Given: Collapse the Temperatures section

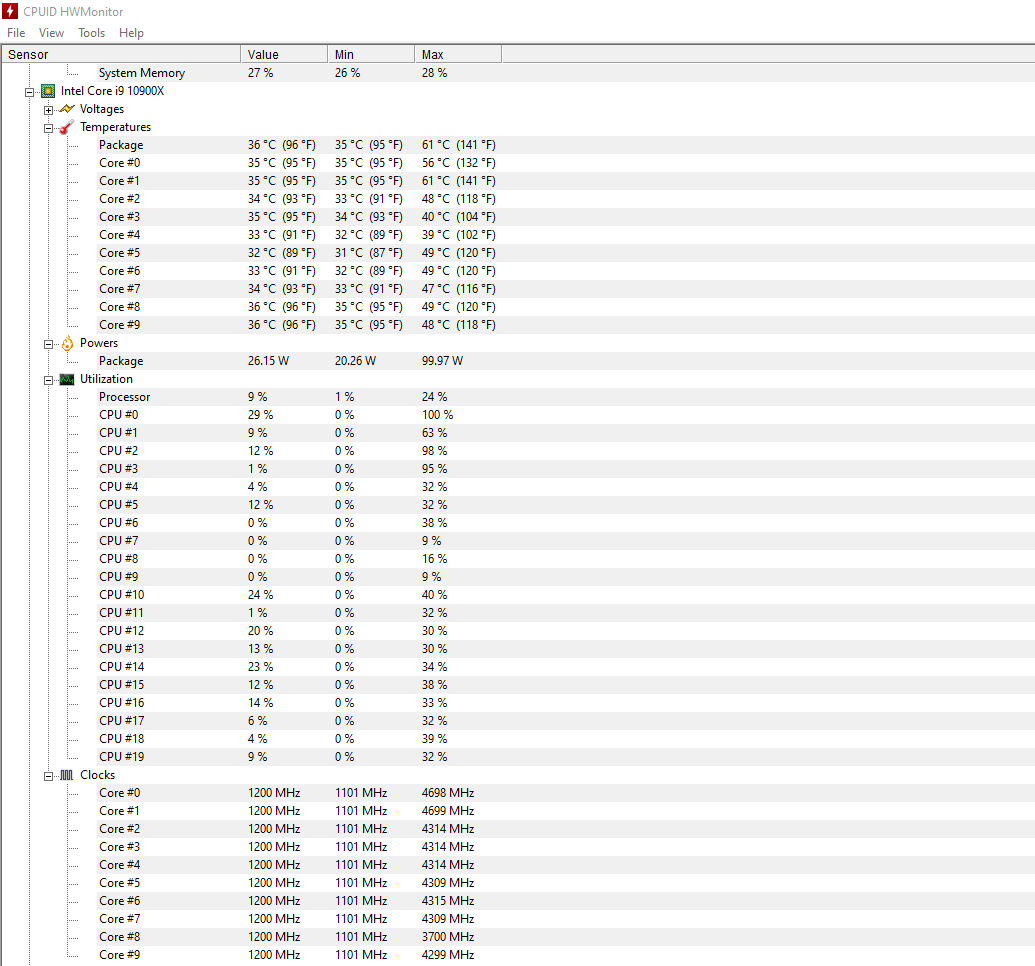Looking at the screenshot, I should tap(48, 128).
